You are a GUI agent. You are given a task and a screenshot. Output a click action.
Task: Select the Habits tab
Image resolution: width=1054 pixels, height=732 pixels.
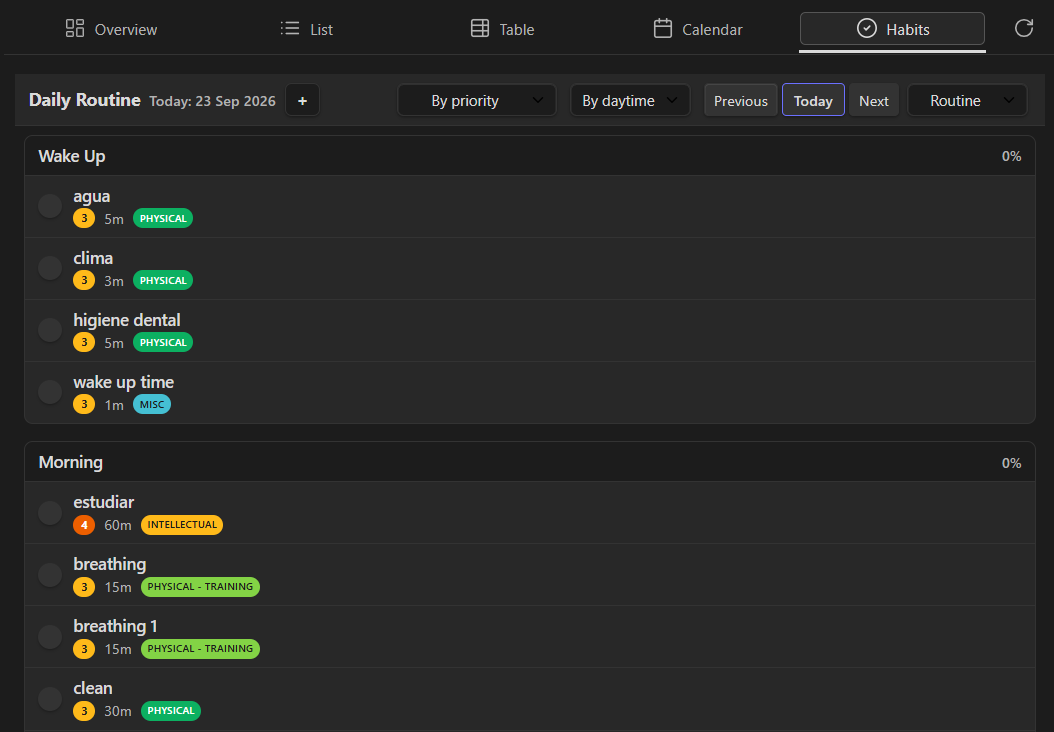[x=893, y=29]
